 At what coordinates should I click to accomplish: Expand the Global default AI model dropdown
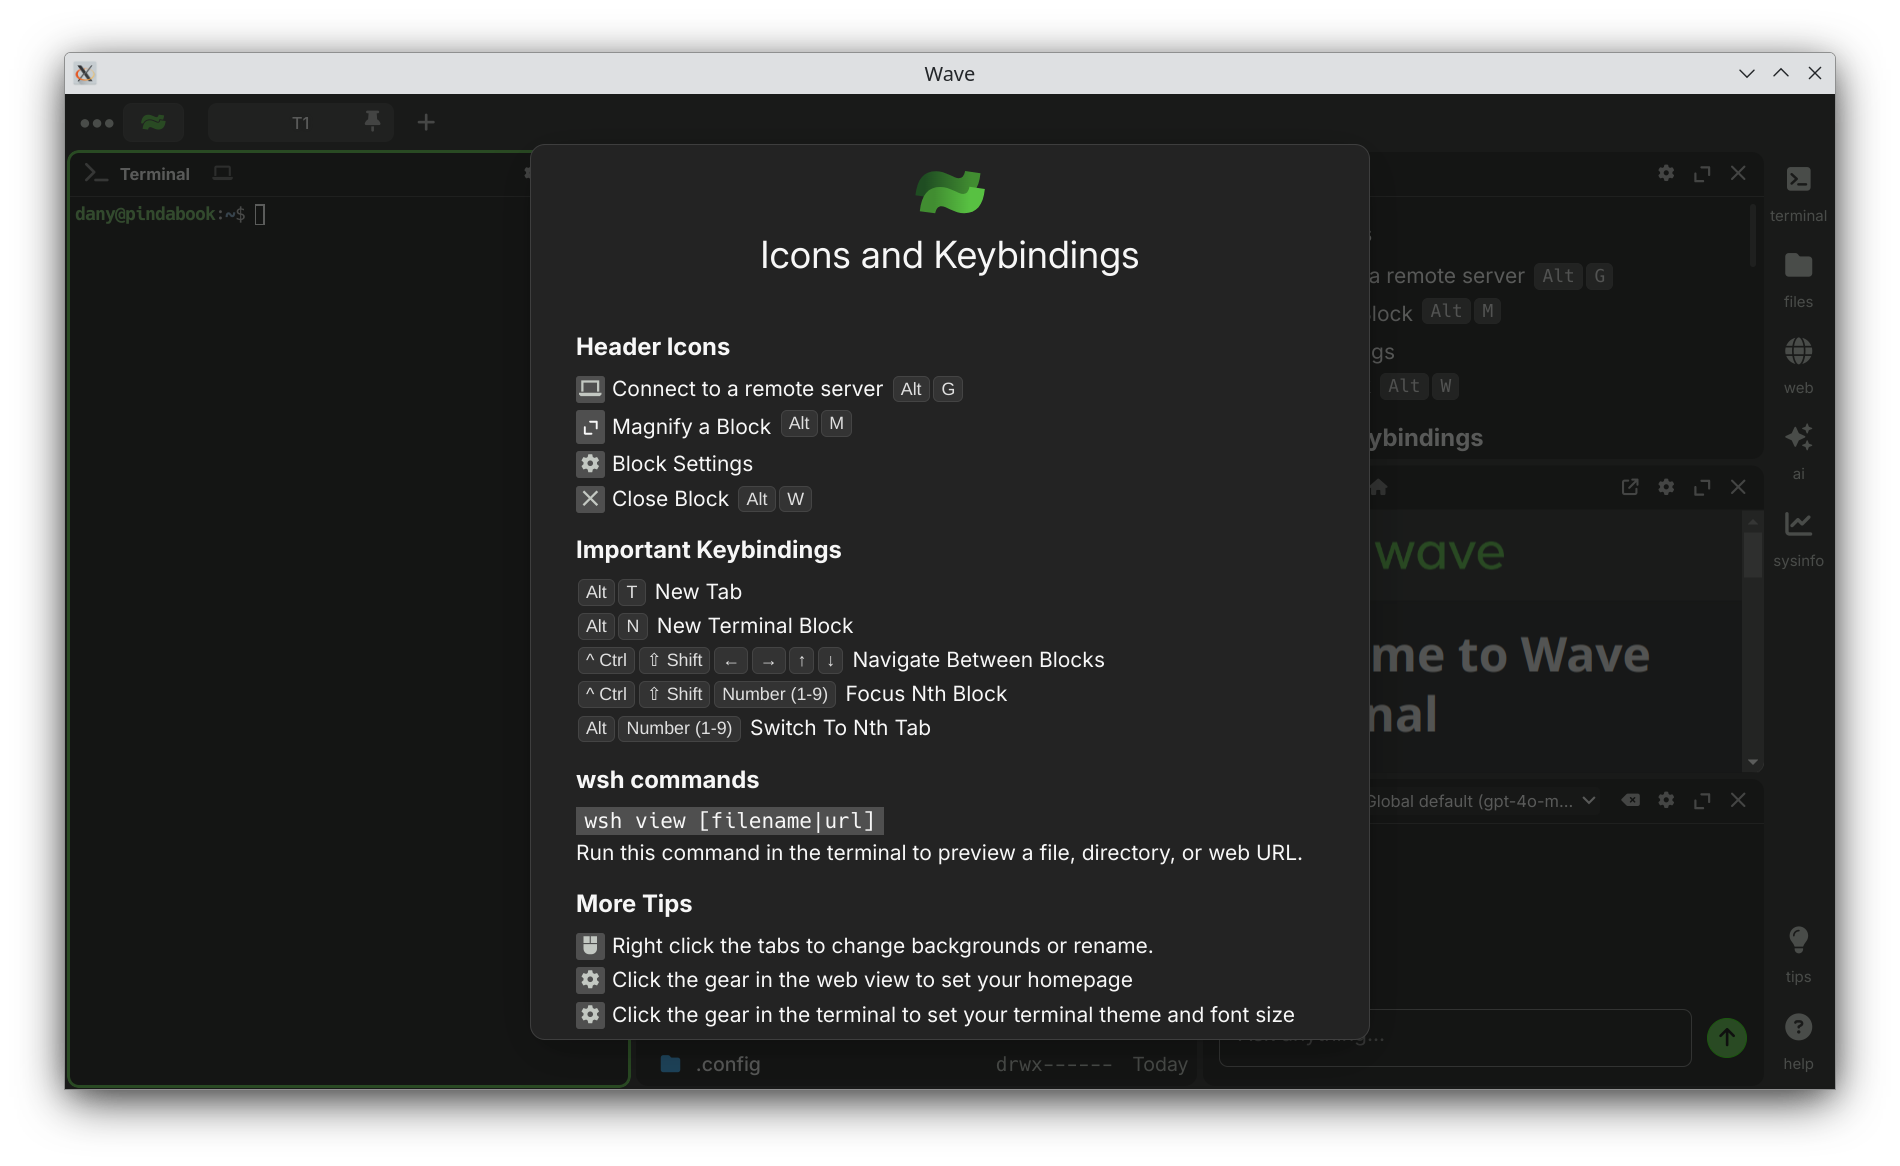click(x=1484, y=801)
